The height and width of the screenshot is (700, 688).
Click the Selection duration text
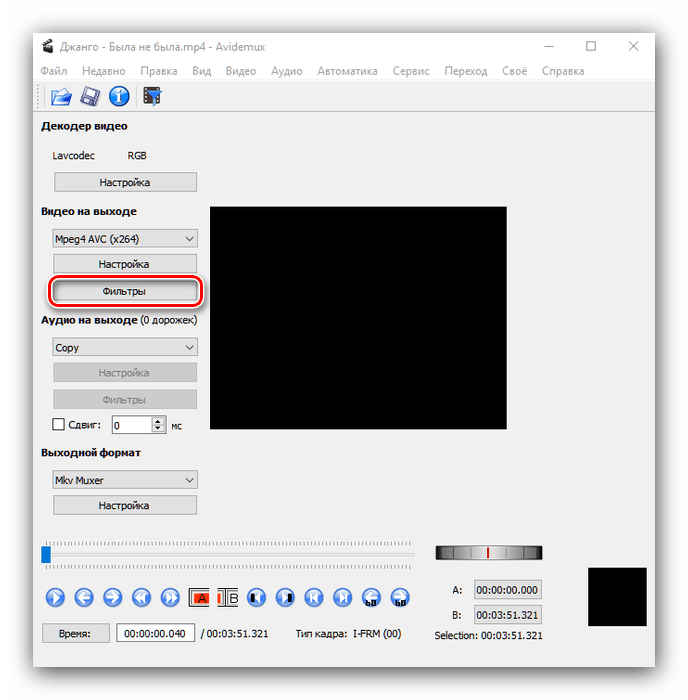488,635
